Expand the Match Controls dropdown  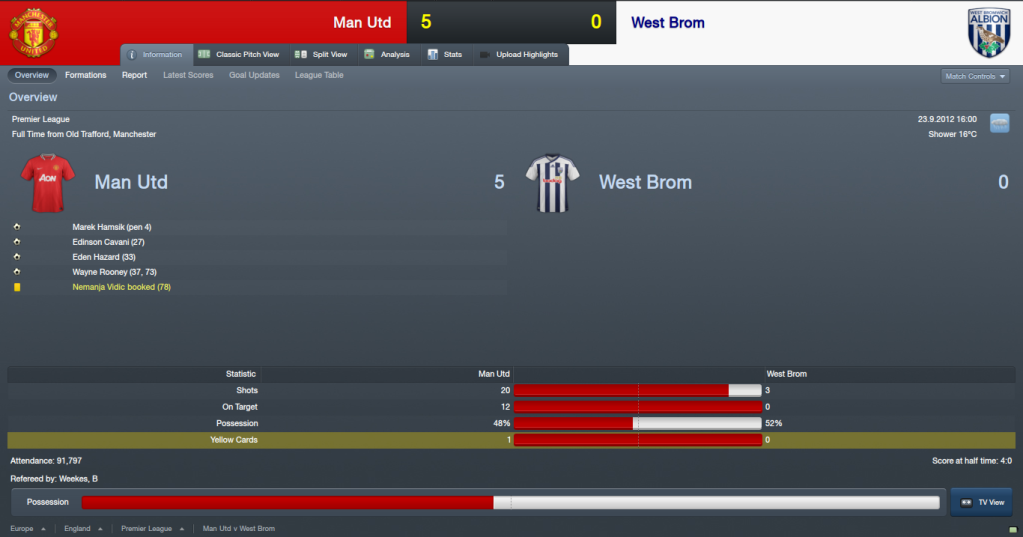975,76
